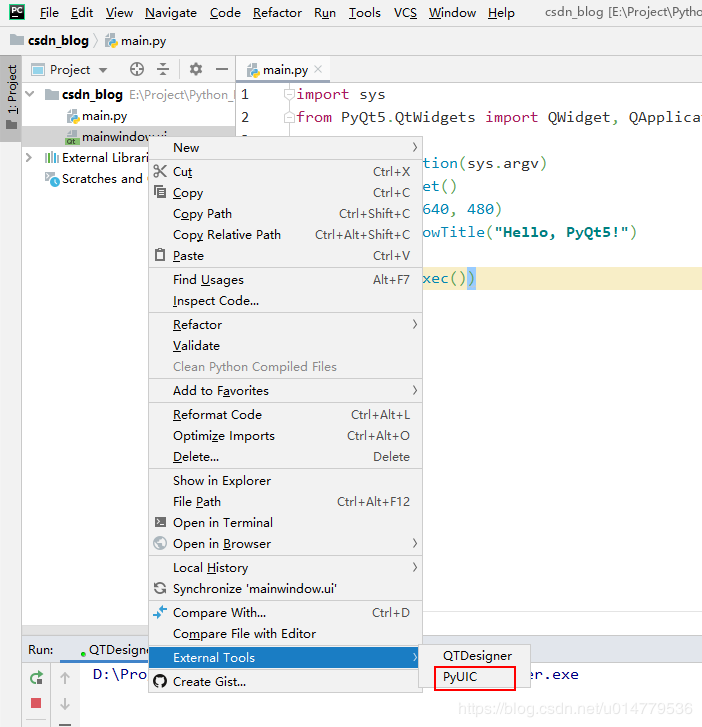
Task: Choose Copy Path in context menu
Action: [x=285, y=214]
